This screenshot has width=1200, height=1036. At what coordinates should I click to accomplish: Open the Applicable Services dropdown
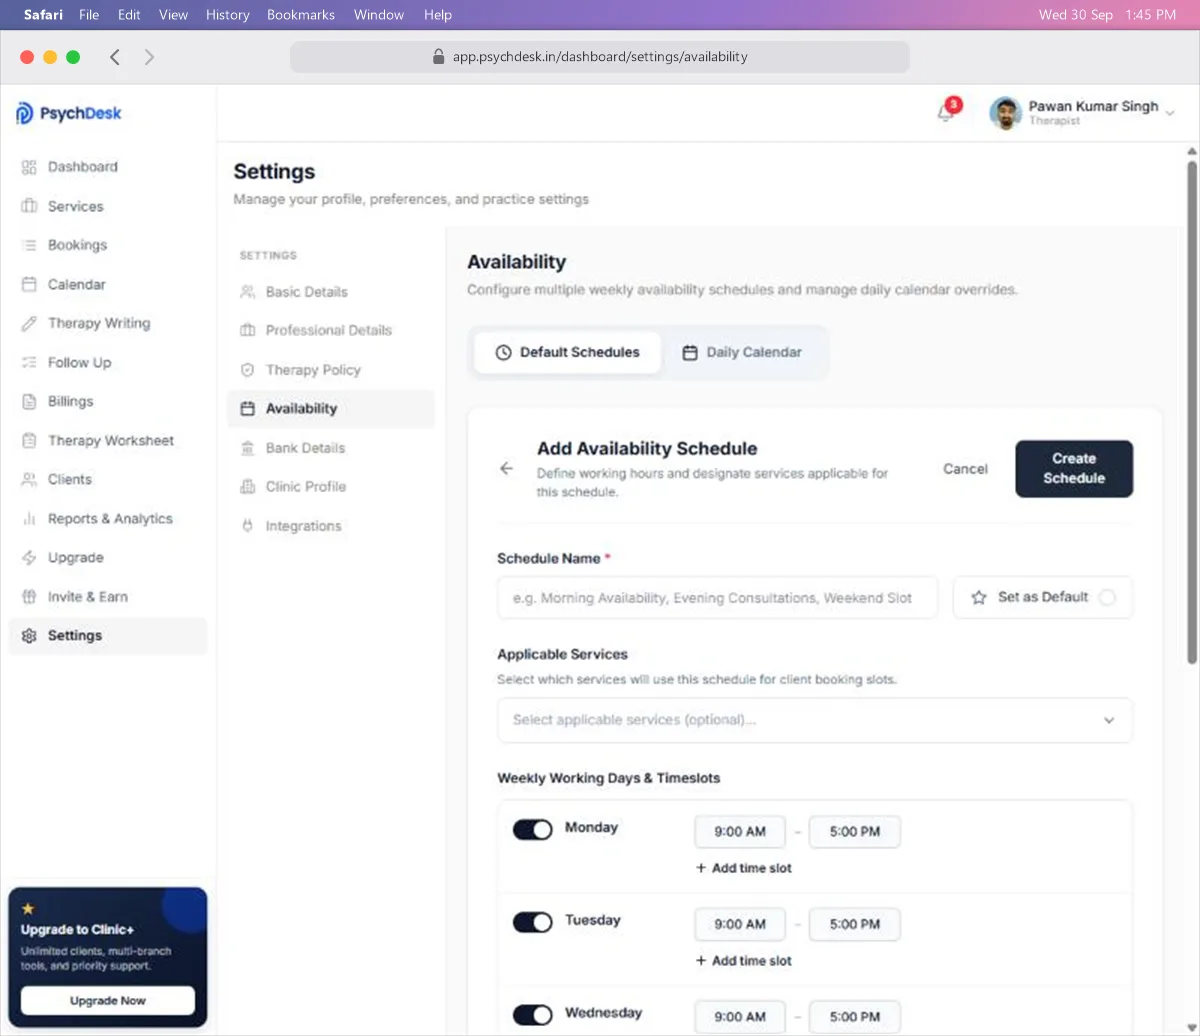815,720
